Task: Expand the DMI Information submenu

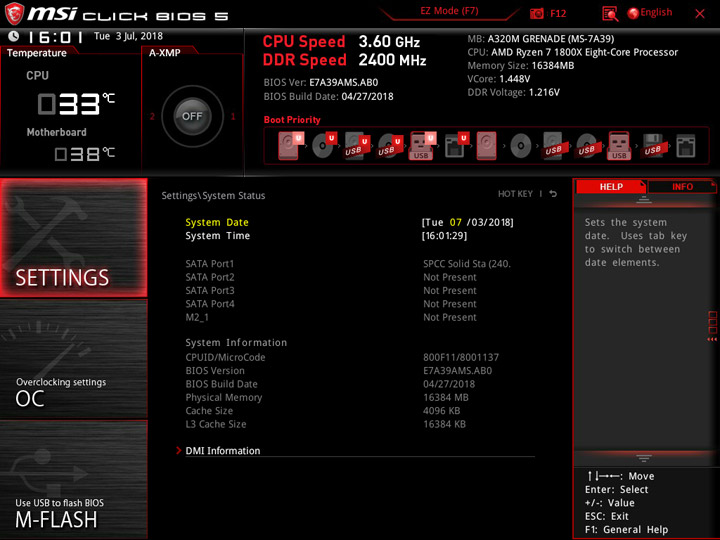Action: (x=223, y=451)
